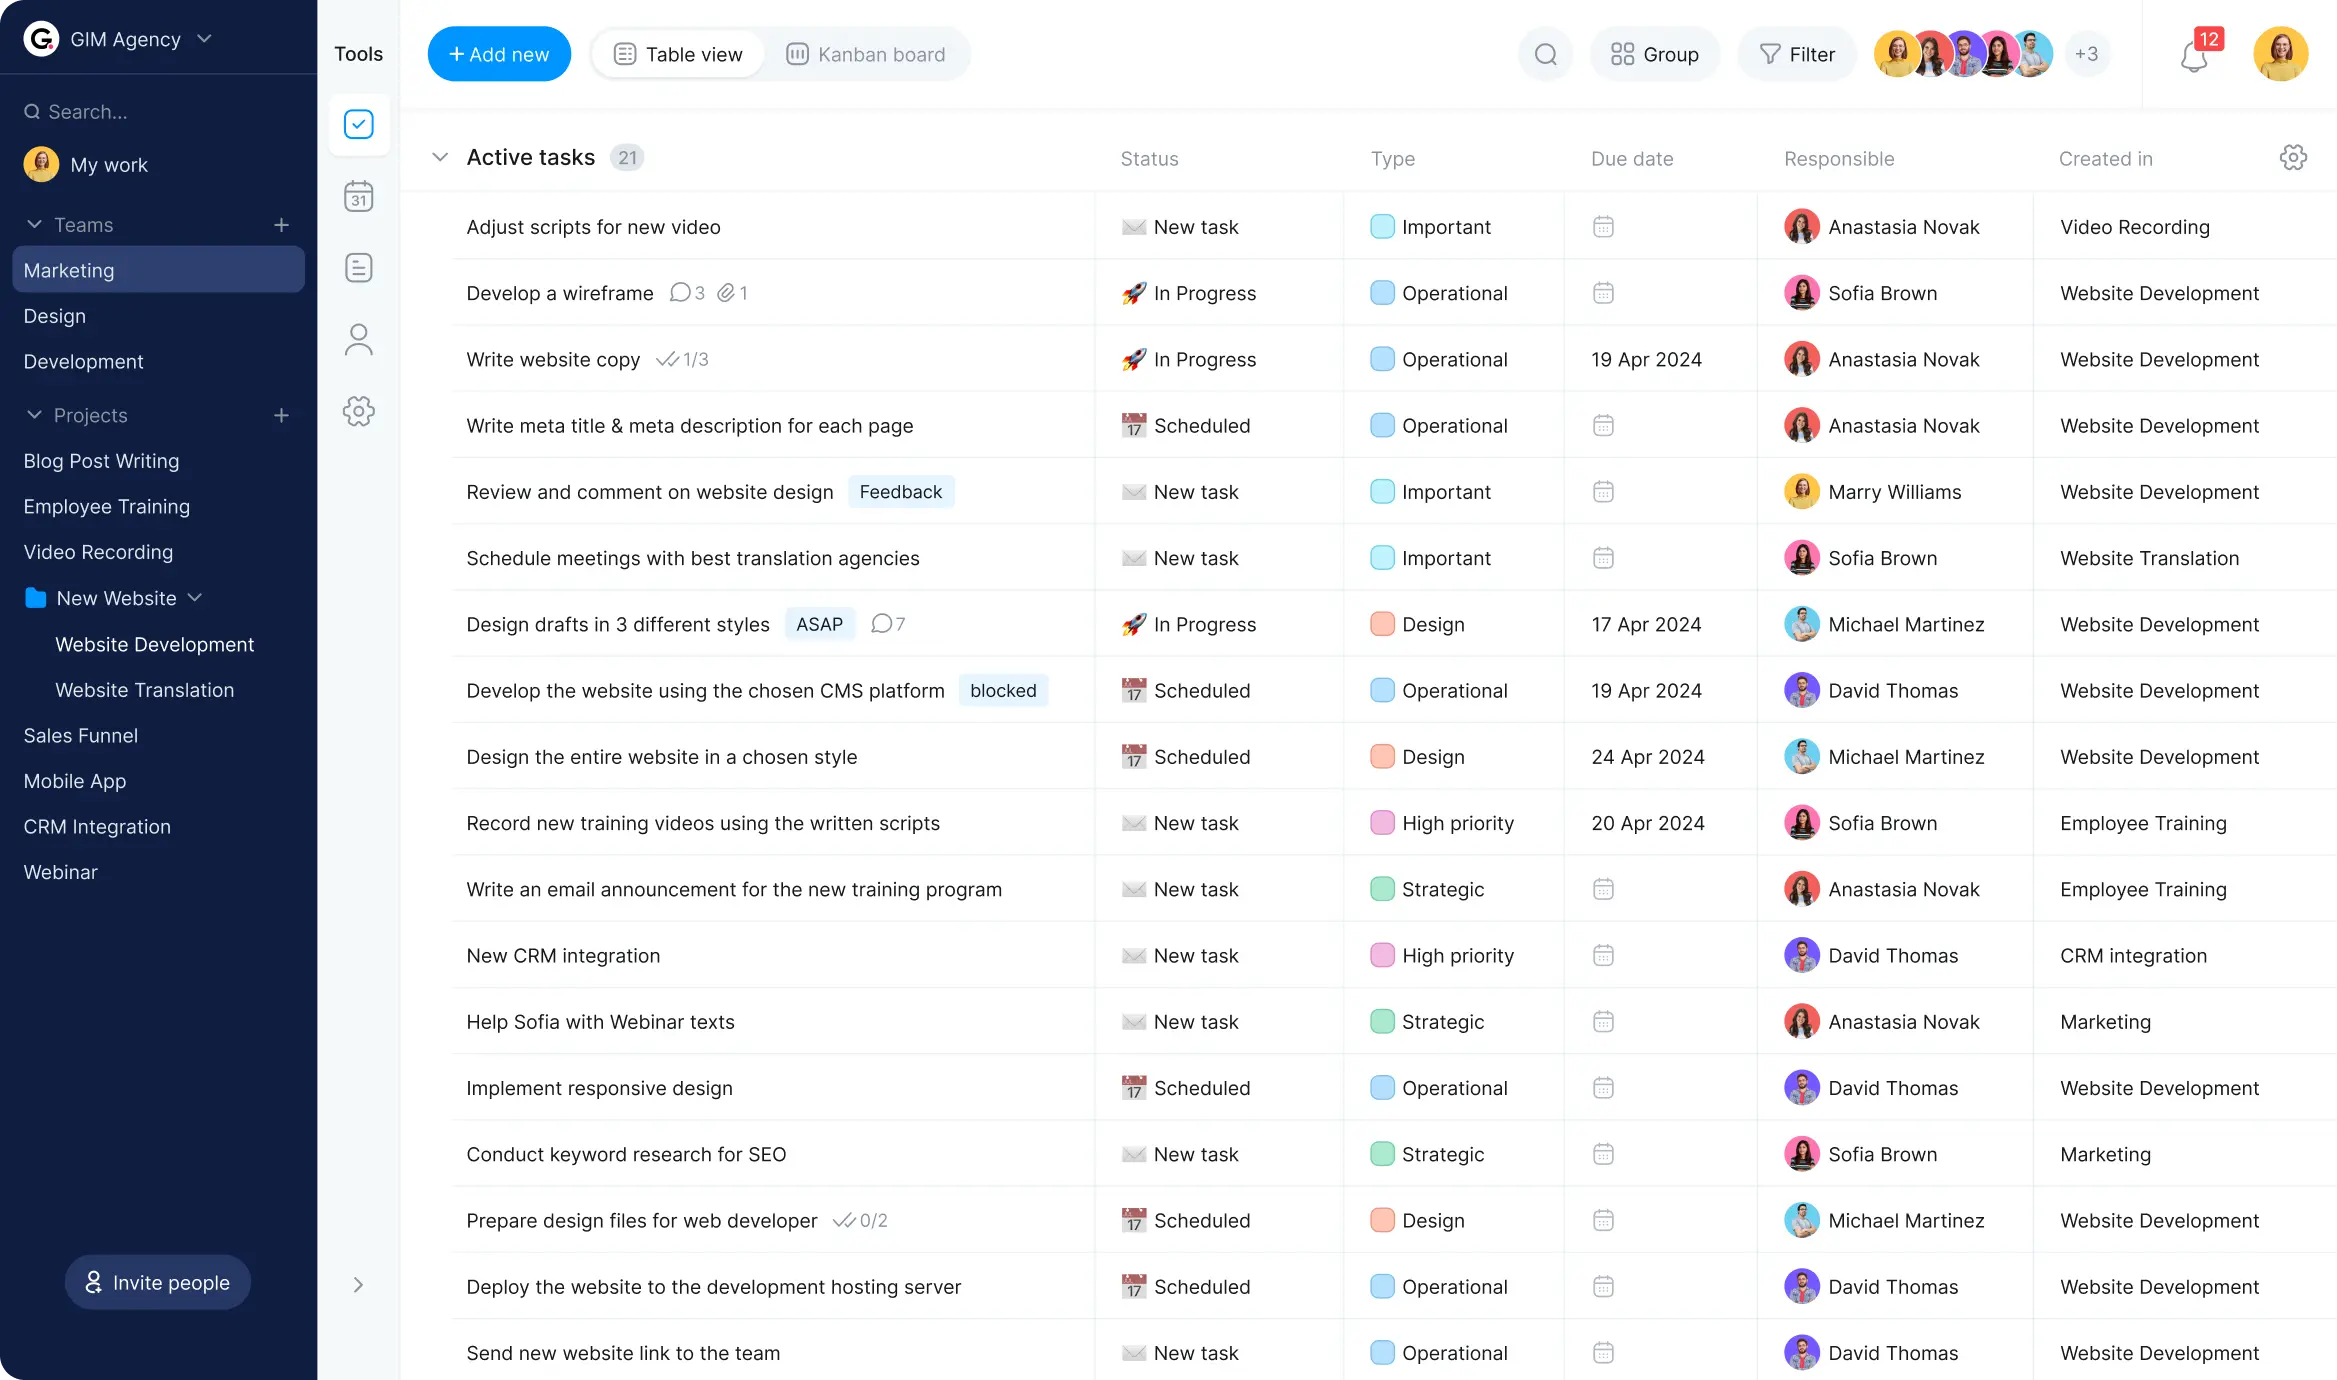Toggle Active tasks section collapse arrow
Viewport: 2337px width, 1380px height.
pos(438,156)
